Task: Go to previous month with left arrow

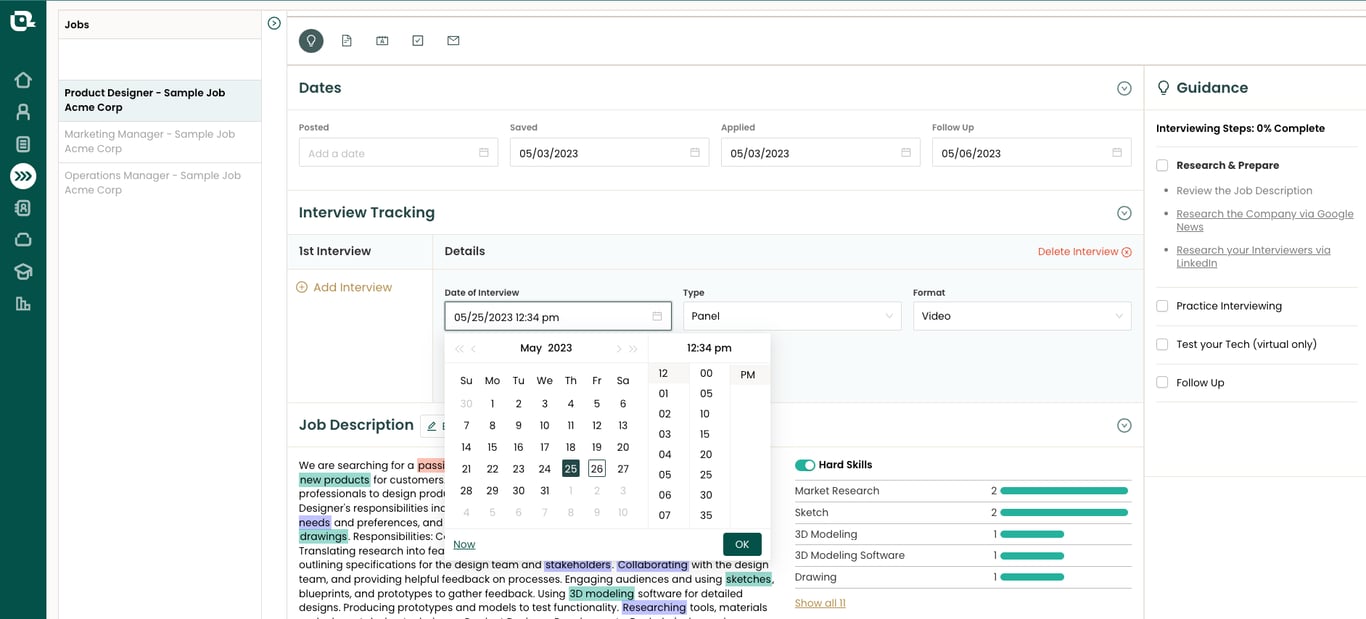Action: (474, 349)
